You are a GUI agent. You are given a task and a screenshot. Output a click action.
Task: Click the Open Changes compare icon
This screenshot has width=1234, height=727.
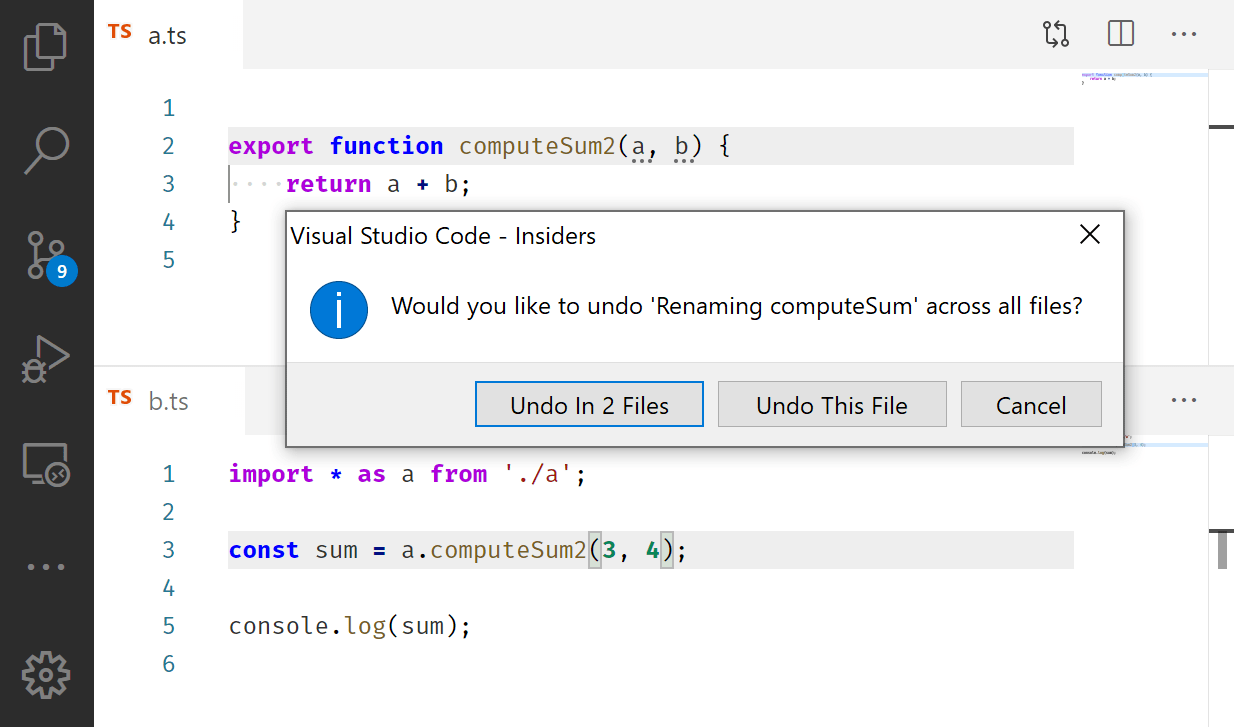[1056, 34]
